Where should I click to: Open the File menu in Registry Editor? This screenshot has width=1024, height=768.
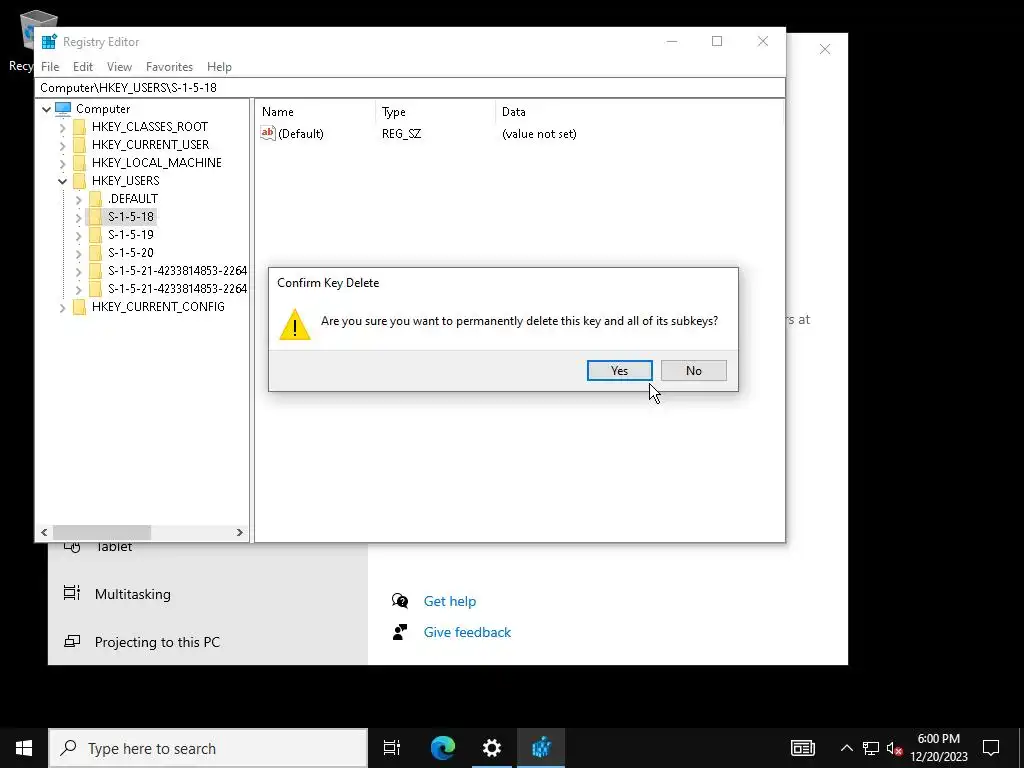[50, 67]
